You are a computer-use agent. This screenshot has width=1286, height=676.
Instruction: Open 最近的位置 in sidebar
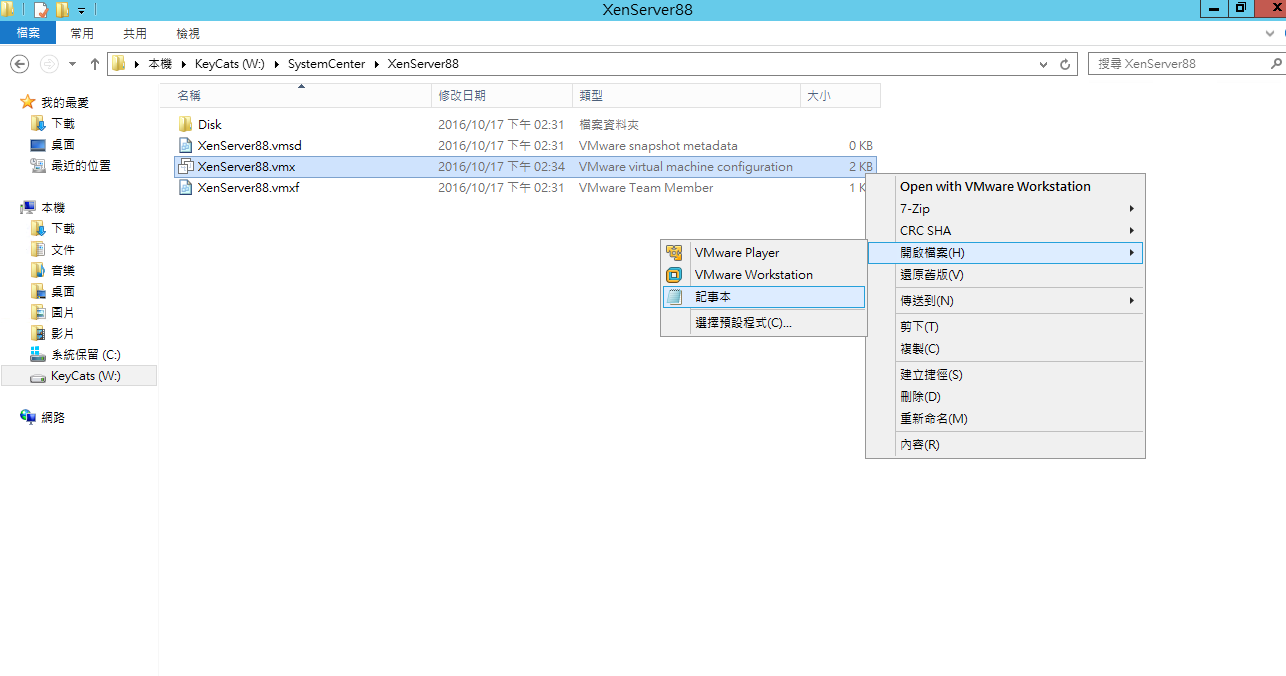point(81,165)
